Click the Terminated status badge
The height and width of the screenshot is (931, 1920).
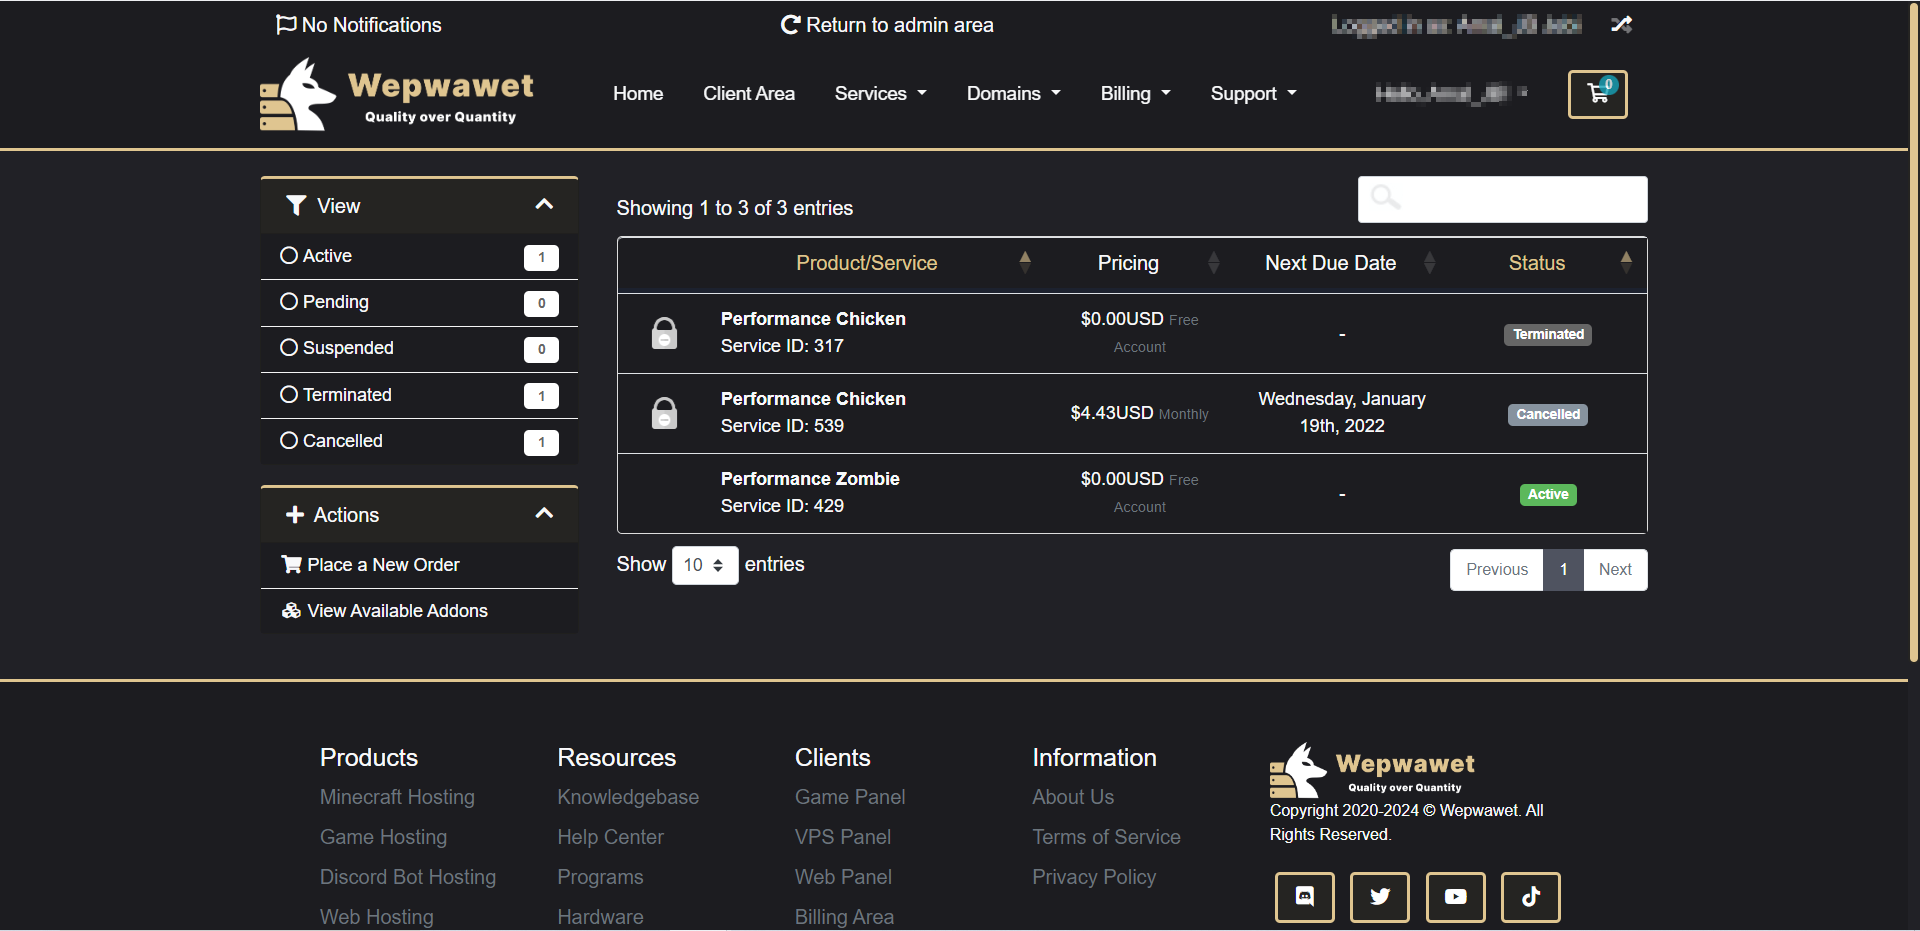(1547, 334)
